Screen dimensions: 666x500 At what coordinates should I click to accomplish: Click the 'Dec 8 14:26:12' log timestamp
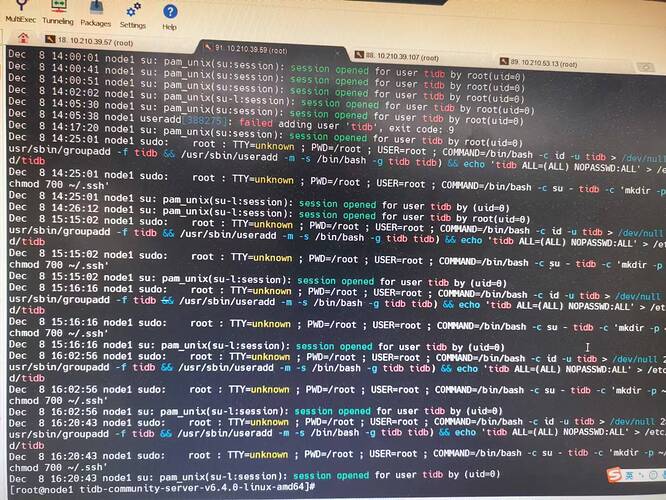[x=53, y=208]
